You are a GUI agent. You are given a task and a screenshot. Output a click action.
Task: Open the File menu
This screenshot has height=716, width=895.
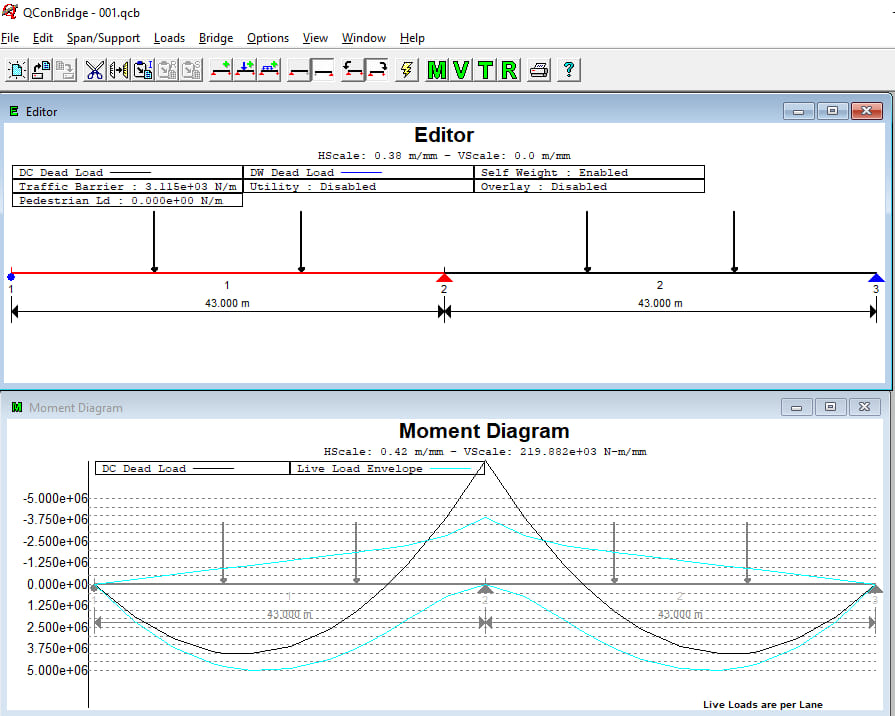[10, 38]
